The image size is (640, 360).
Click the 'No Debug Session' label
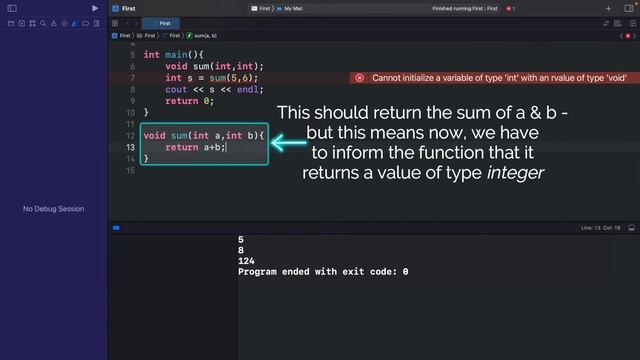53,209
